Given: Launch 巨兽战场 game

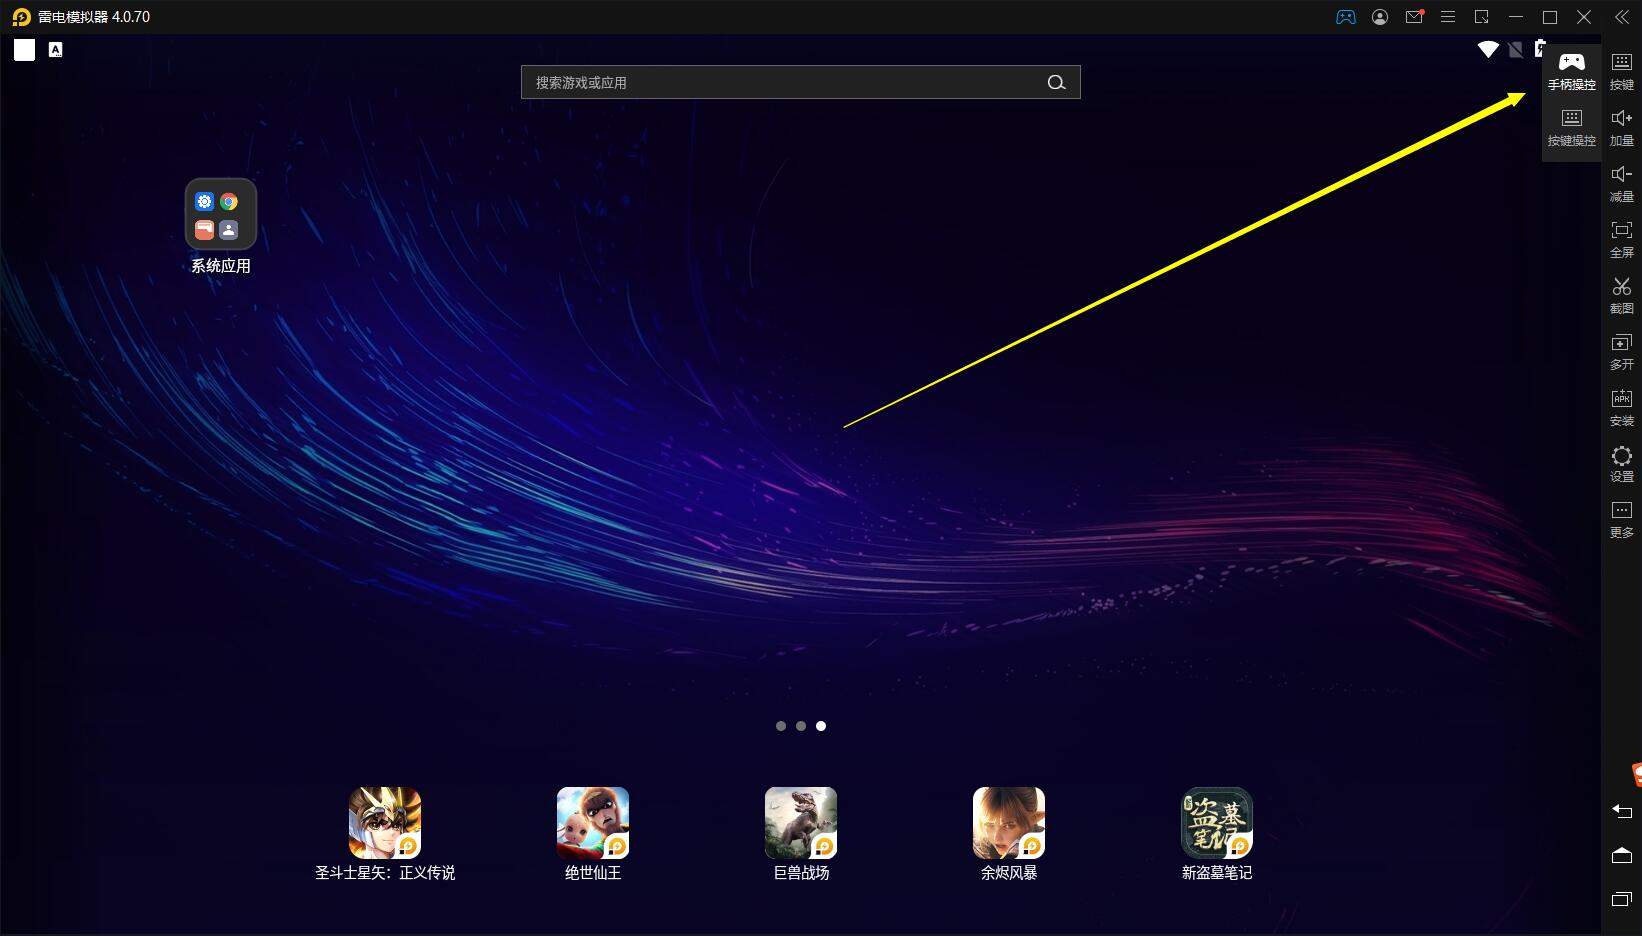Looking at the screenshot, I should tap(801, 834).
